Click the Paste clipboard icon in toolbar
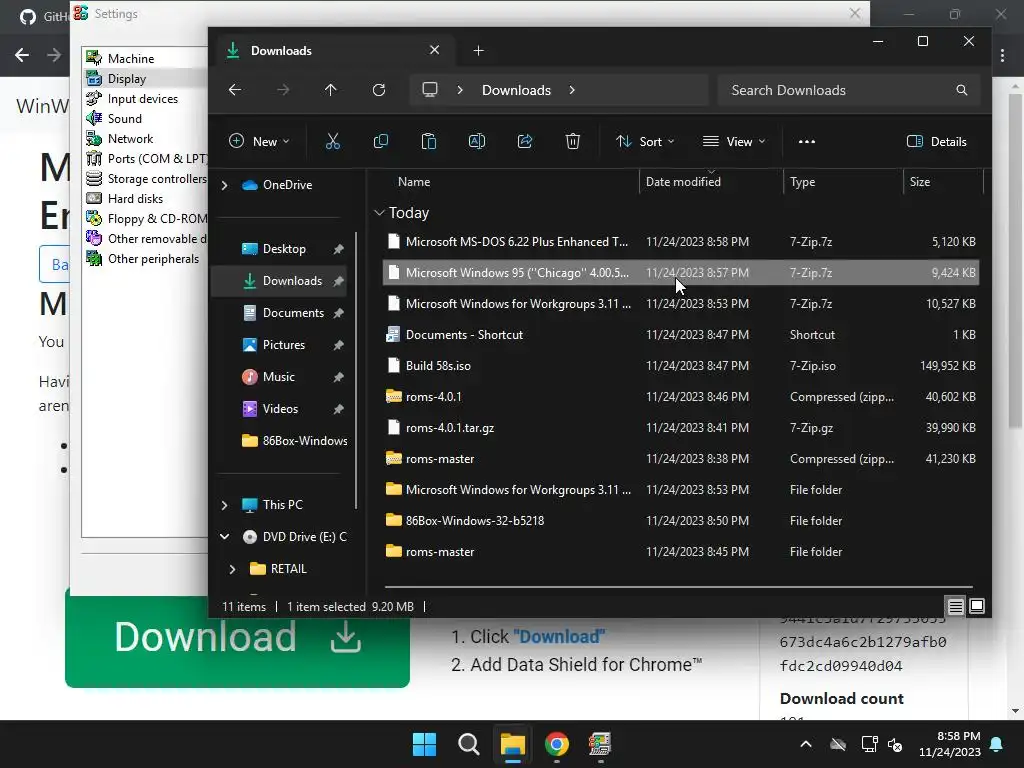Image resolution: width=1024 pixels, height=768 pixels. point(428,141)
